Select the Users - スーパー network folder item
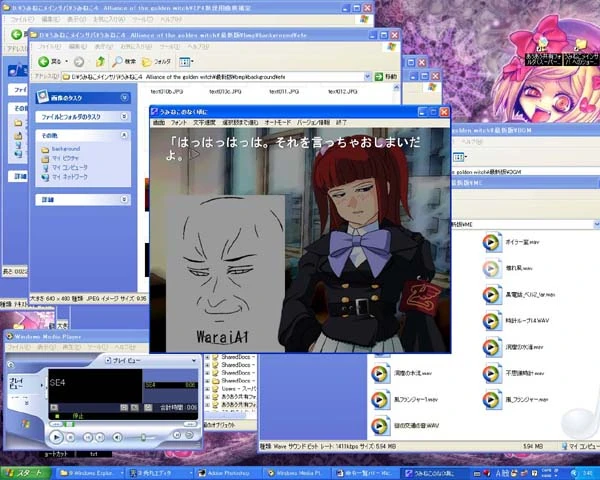The height and width of the screenshot is (480, 600). point(234,388)
